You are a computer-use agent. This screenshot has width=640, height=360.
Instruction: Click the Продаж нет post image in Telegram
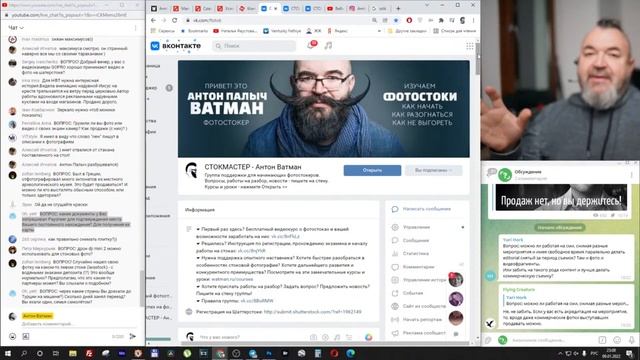[561, 197]
